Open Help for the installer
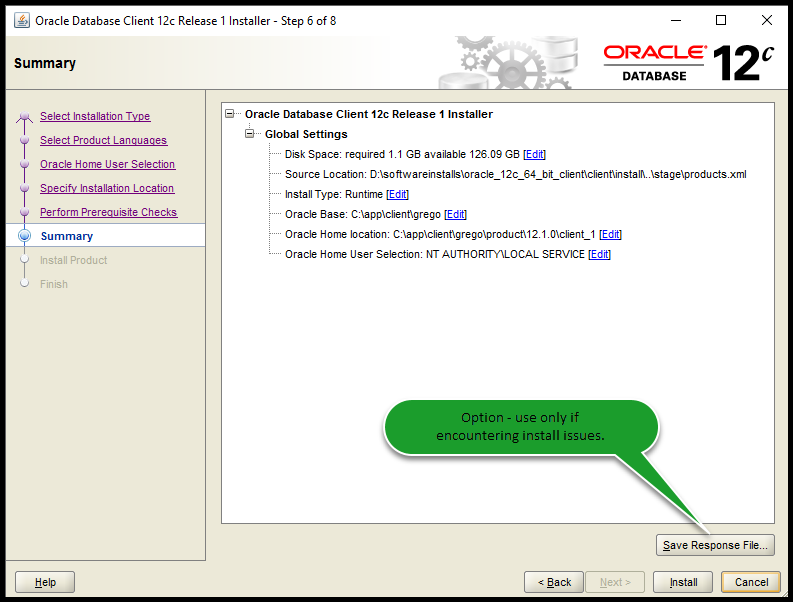Screen dimensions: 793x602 click(45, 582)
